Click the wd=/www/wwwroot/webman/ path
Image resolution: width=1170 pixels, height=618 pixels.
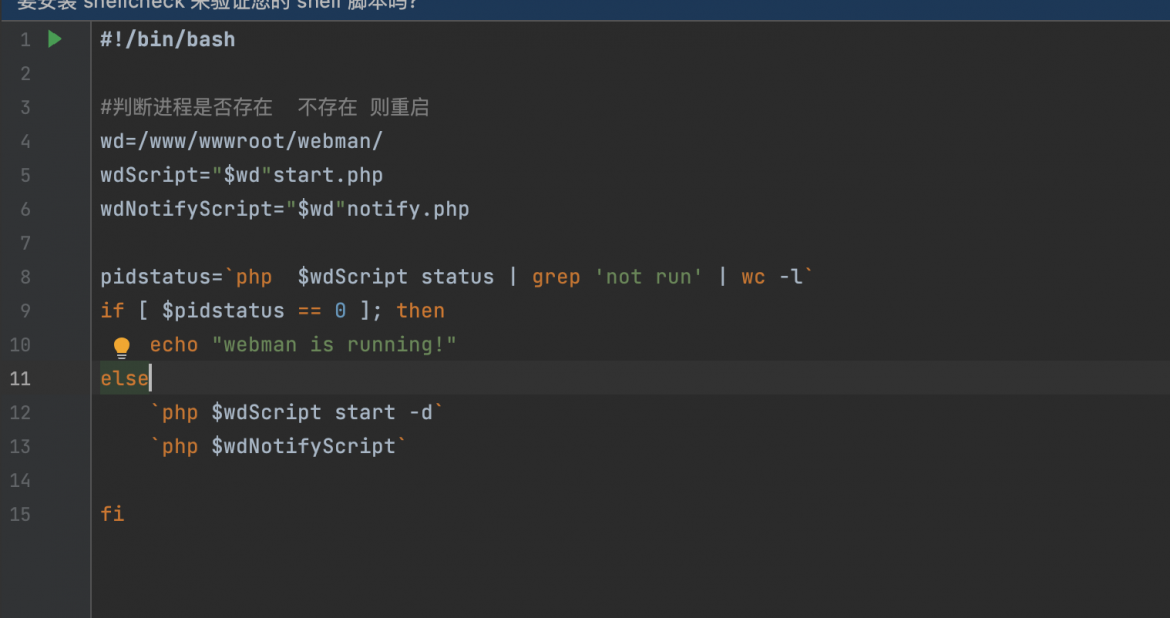coord(242,141)
